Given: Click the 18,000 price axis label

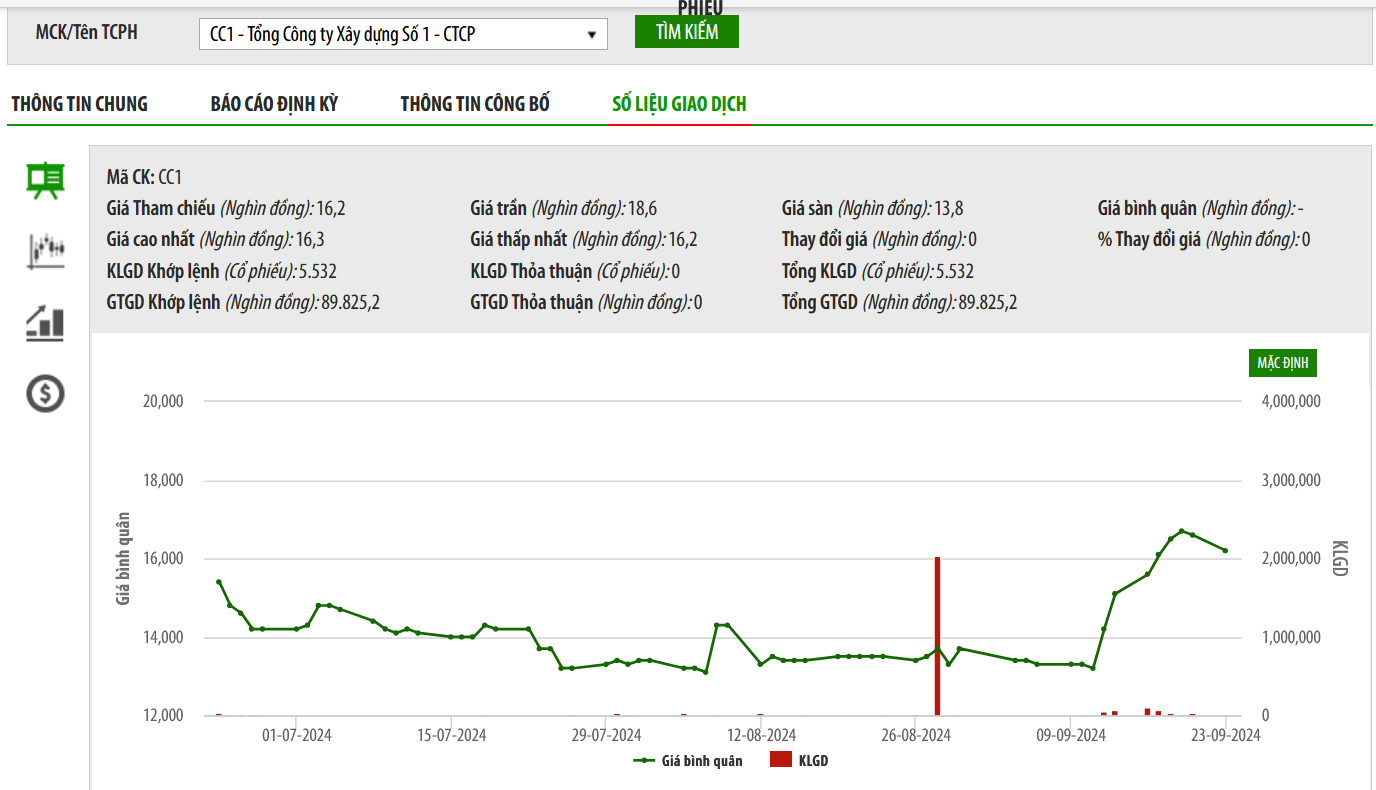Looking at the screenshot, I should pos(164,480).
